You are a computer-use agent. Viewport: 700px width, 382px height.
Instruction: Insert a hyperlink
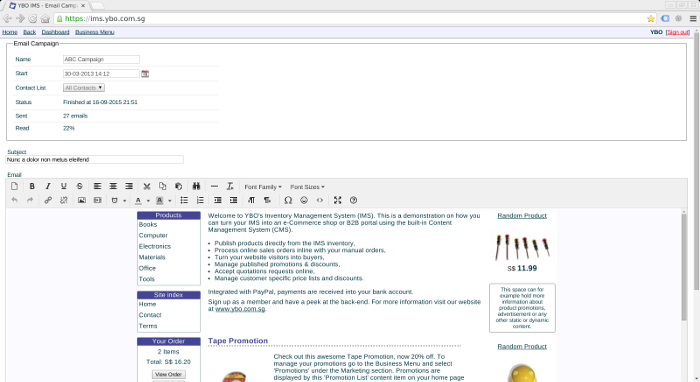click(48, 200)
